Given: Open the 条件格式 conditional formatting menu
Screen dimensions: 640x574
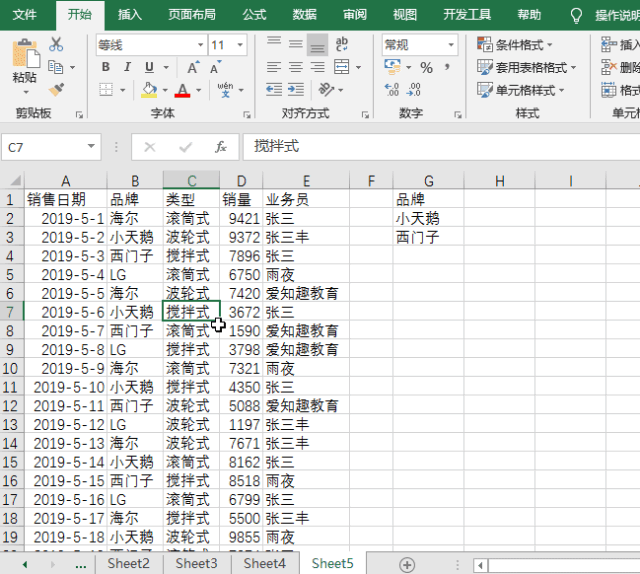Looking at the screenshot, I should pyautogui.click(x=514, y=44).
